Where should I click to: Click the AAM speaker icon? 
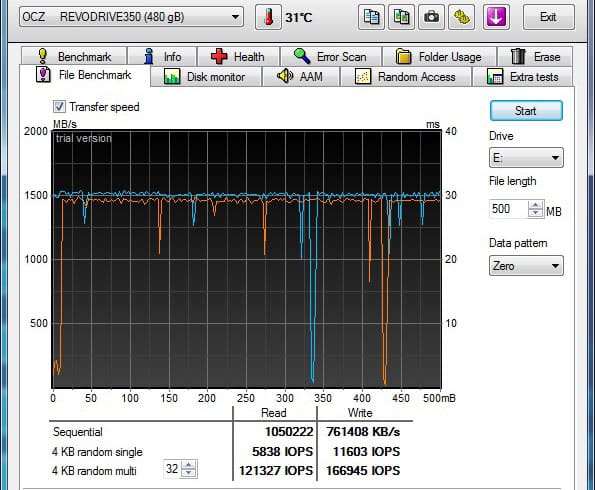tap(285, 76)
